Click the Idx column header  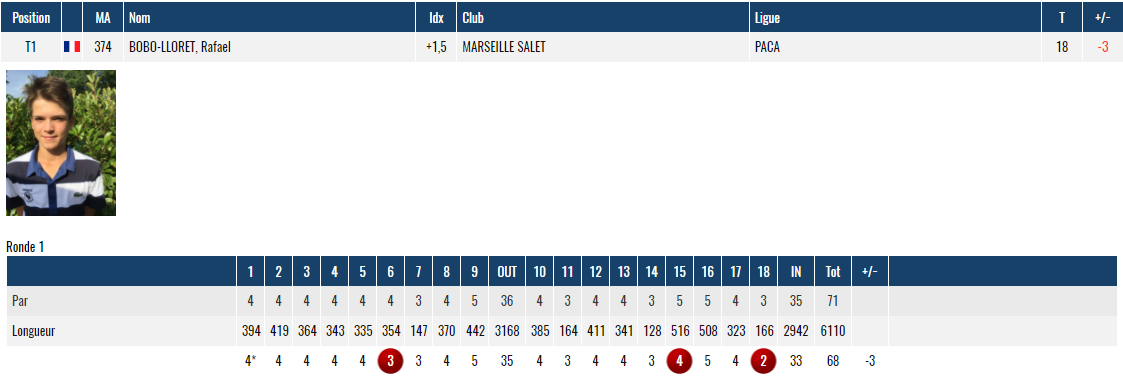click(x=436, y=17)
